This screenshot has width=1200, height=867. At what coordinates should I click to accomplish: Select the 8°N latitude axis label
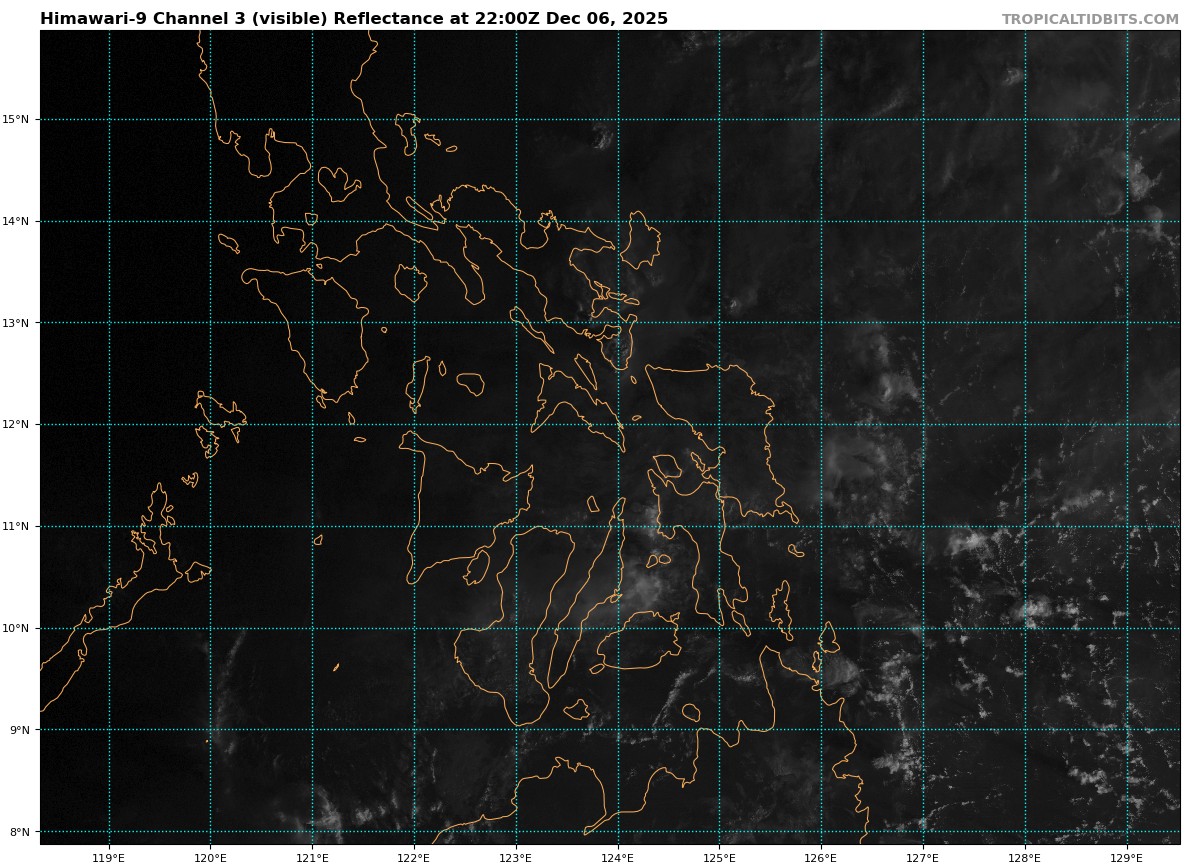(19, 831)
